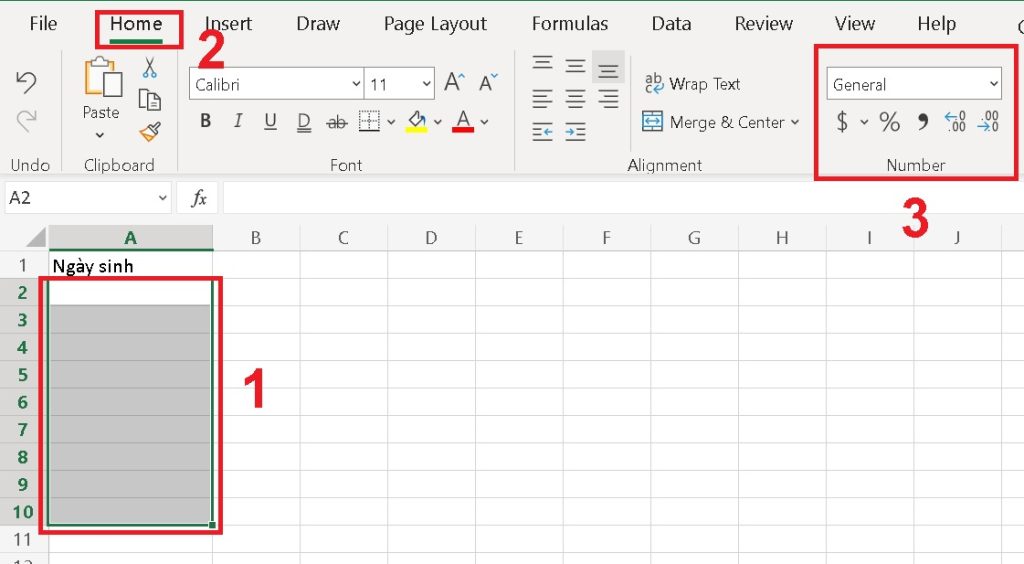Click Insert Function fx button
1024x564 pixels.
tap(199, 198)
